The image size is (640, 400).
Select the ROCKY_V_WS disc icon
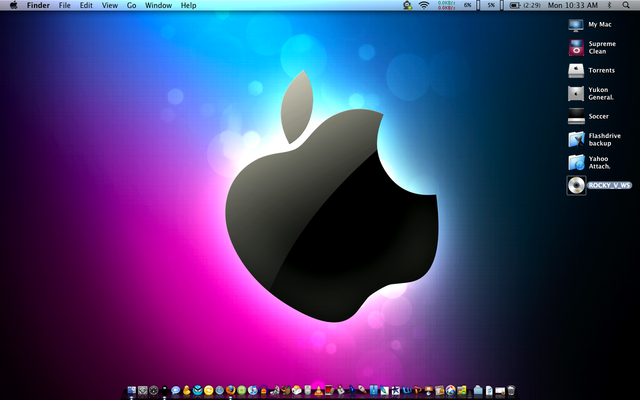576,186
